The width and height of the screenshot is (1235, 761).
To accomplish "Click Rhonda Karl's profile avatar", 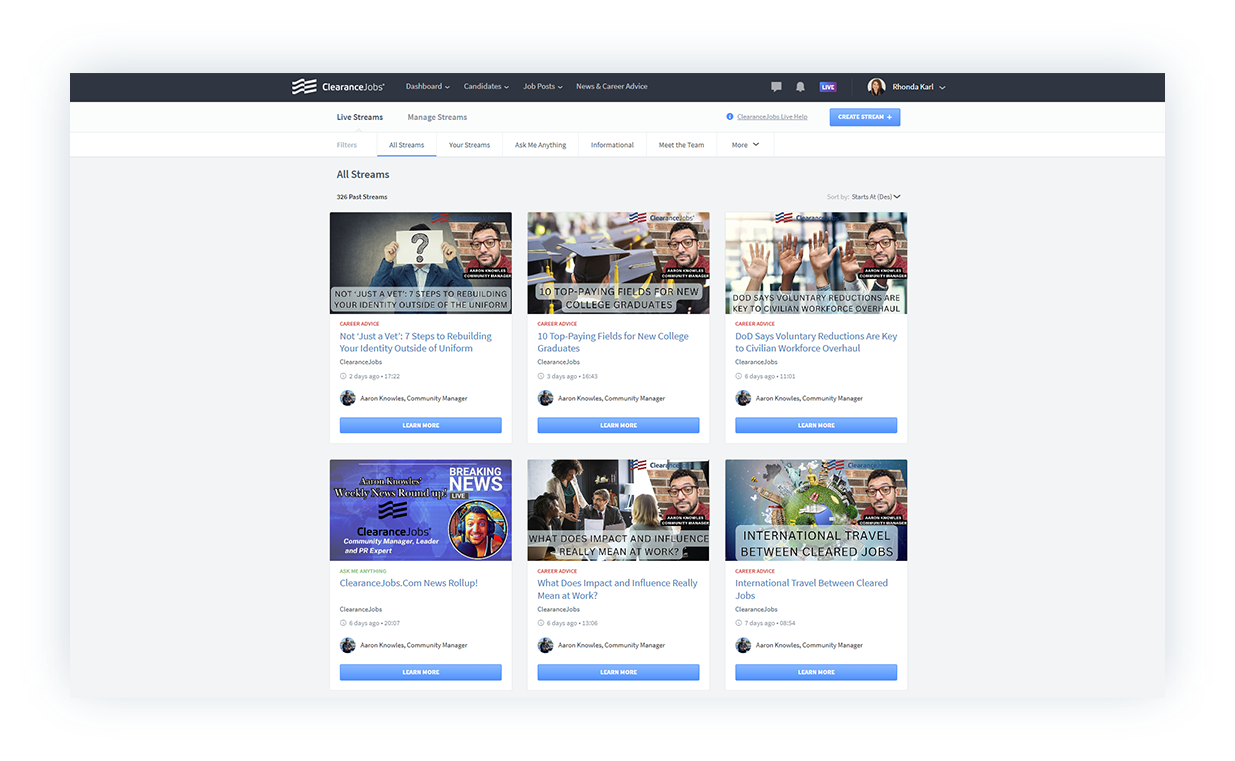I will pyautogui.click(x=877, y=87).
